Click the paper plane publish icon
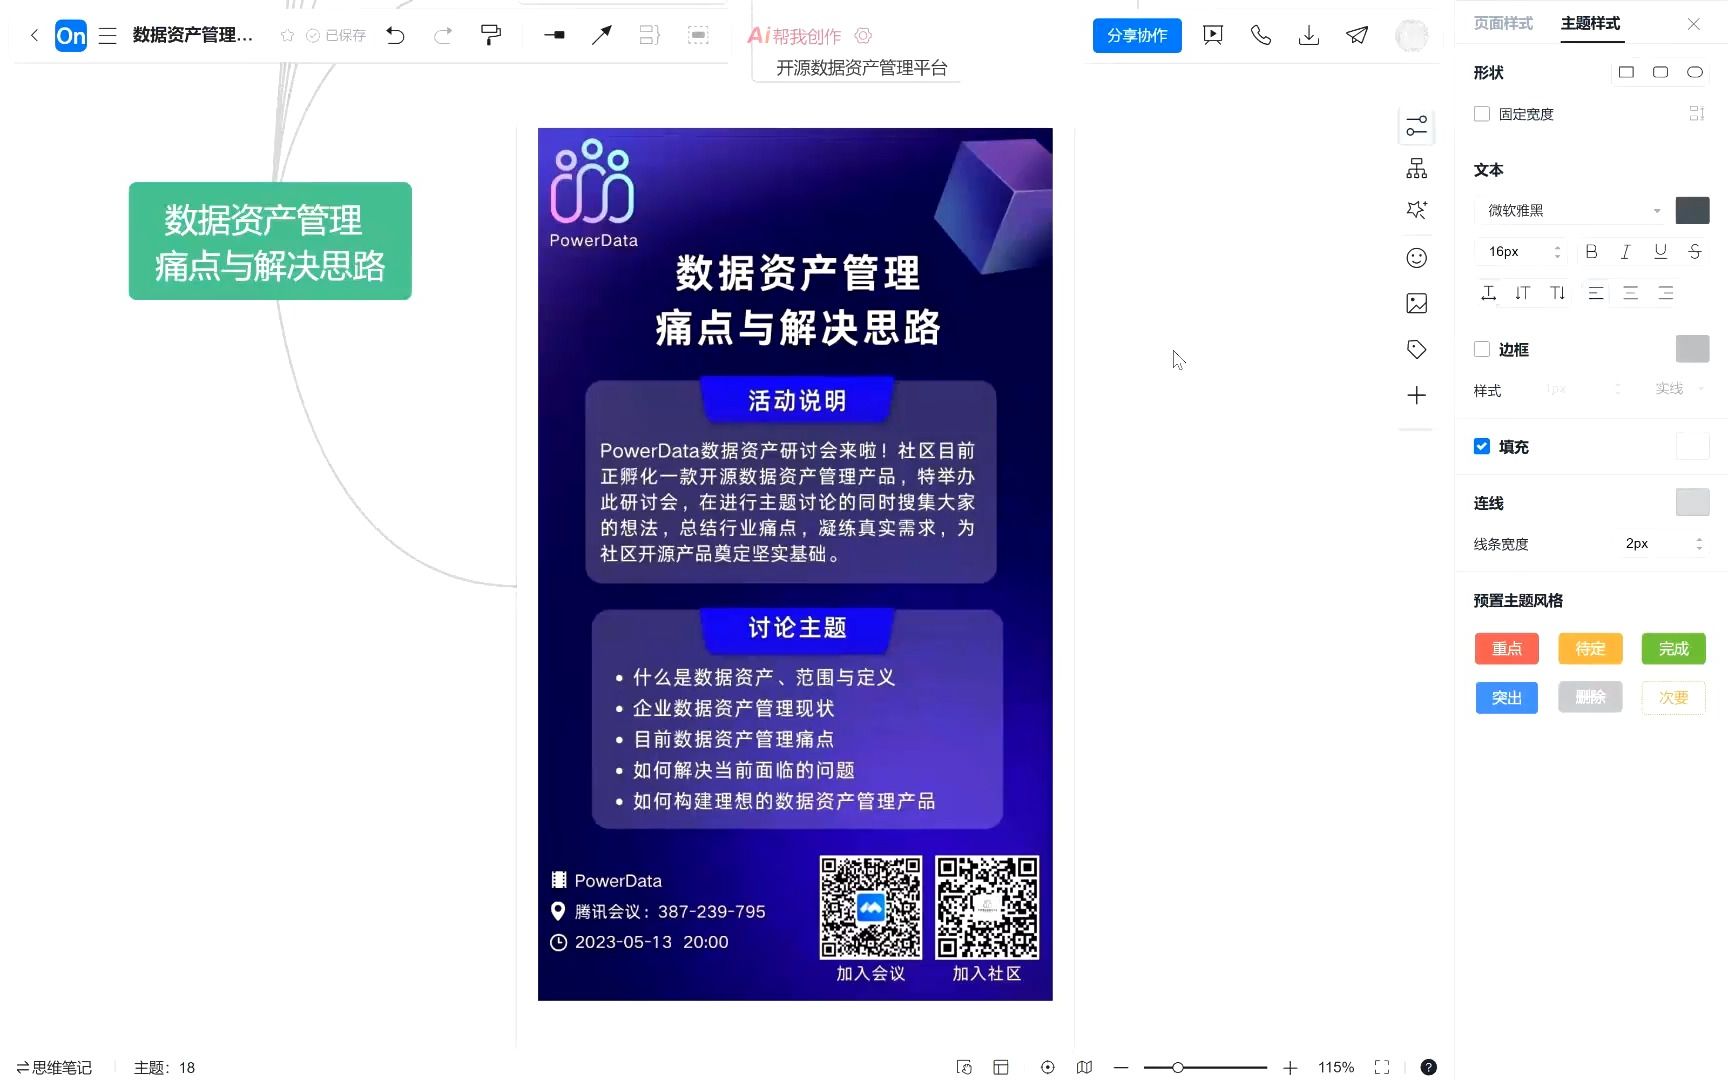The height and width of the screenshot is (1080, 1728). click(x=1357, y=36)
